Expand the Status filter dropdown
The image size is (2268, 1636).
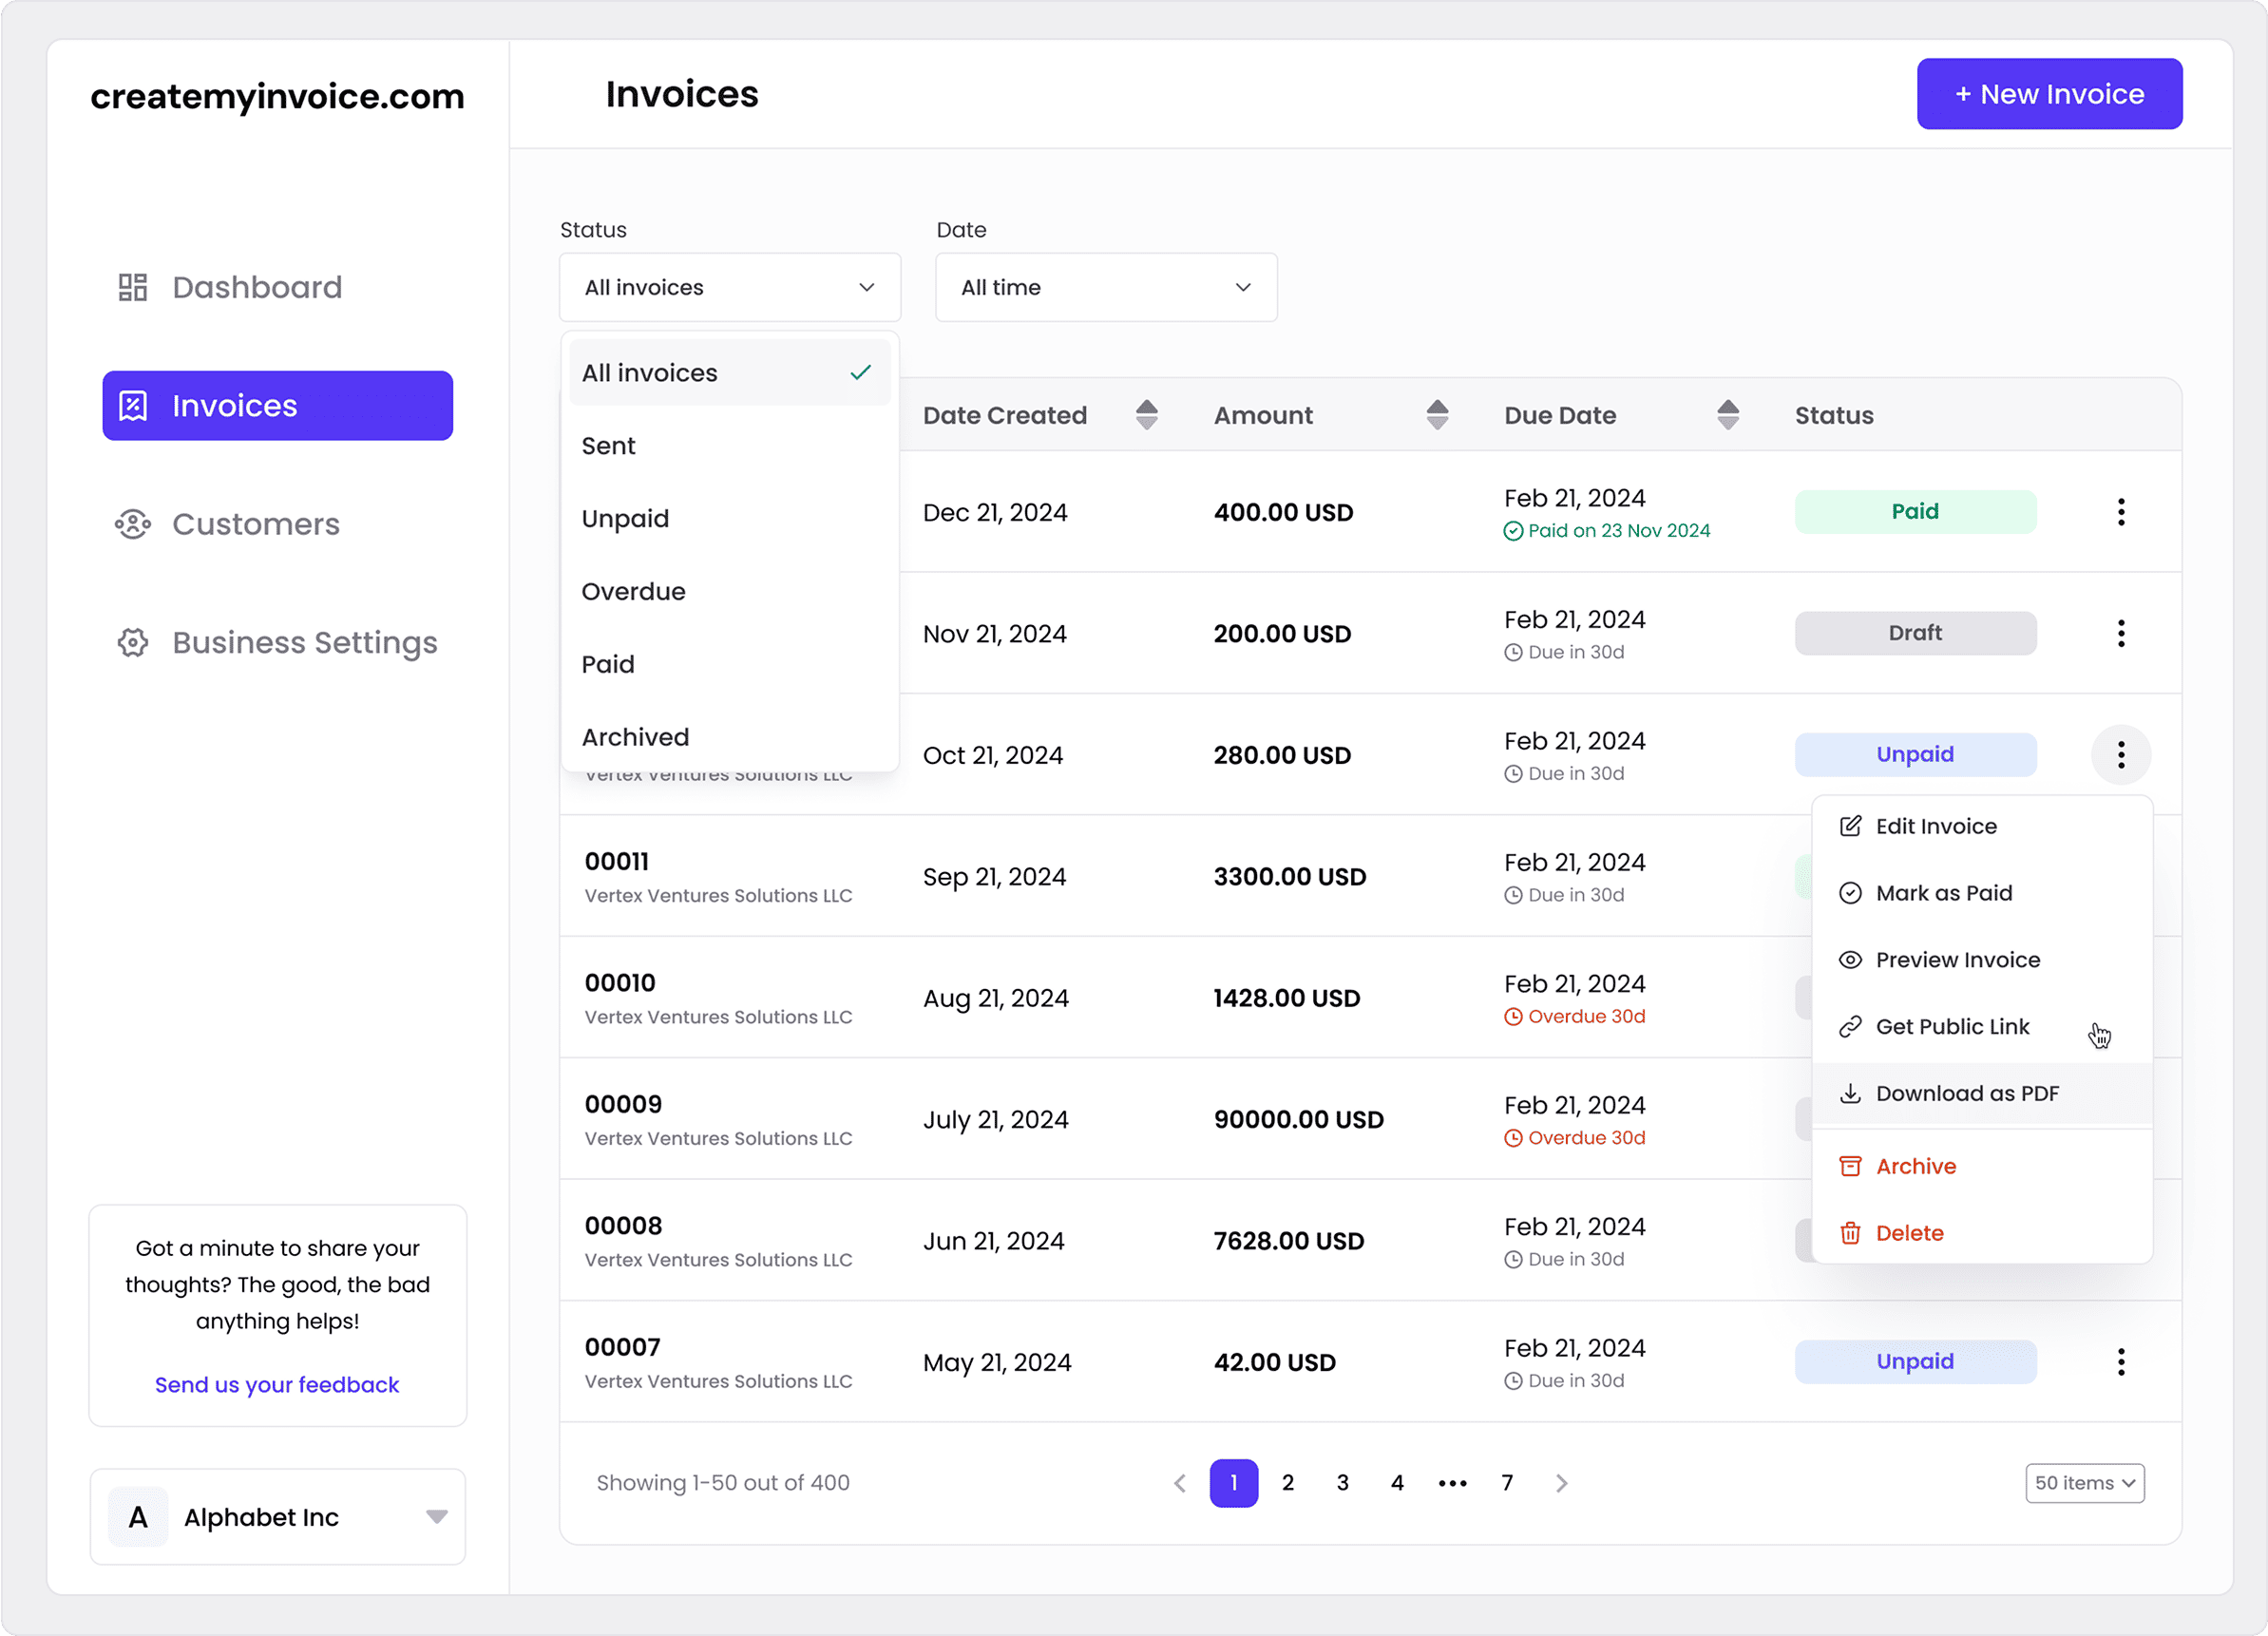coord(729,288)
